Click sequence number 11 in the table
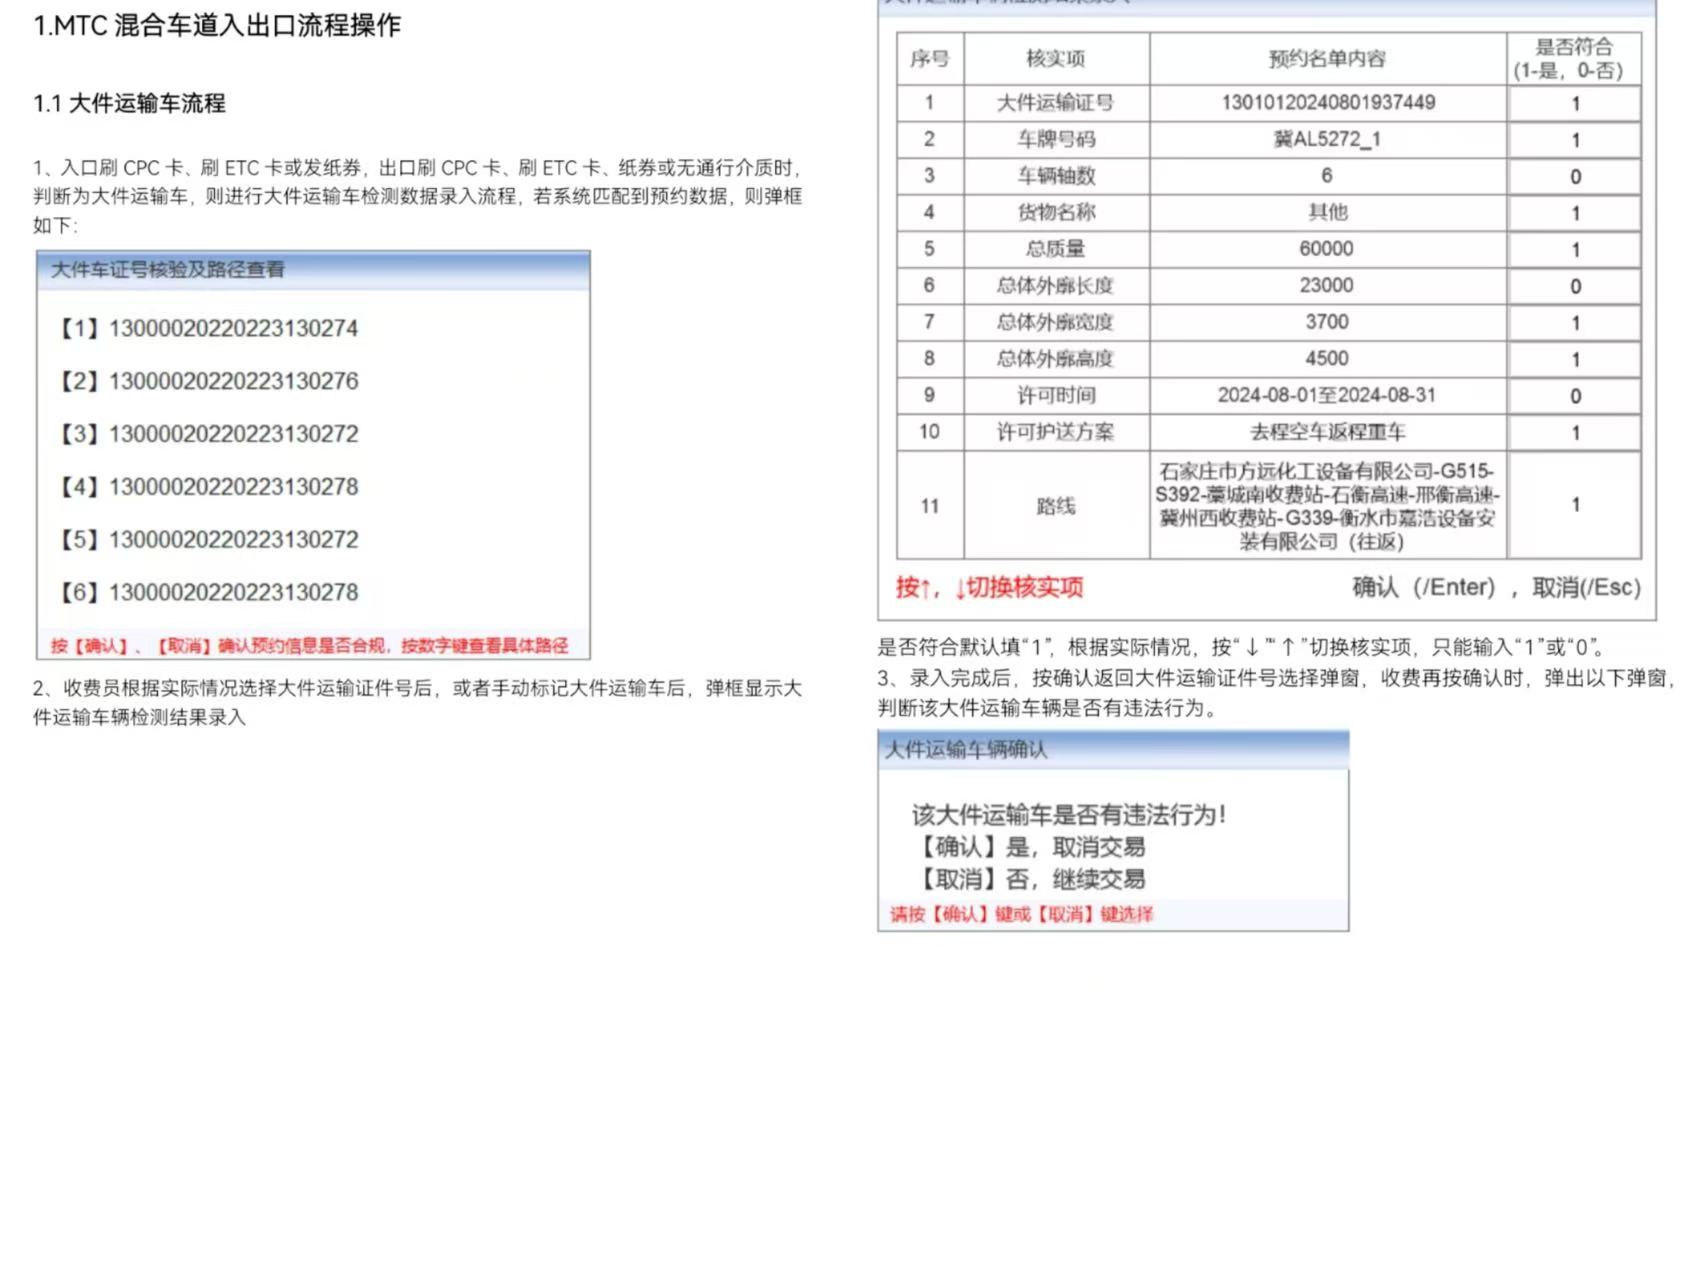The width and height of the screenshot is (1704, 1278). [929, 506]
